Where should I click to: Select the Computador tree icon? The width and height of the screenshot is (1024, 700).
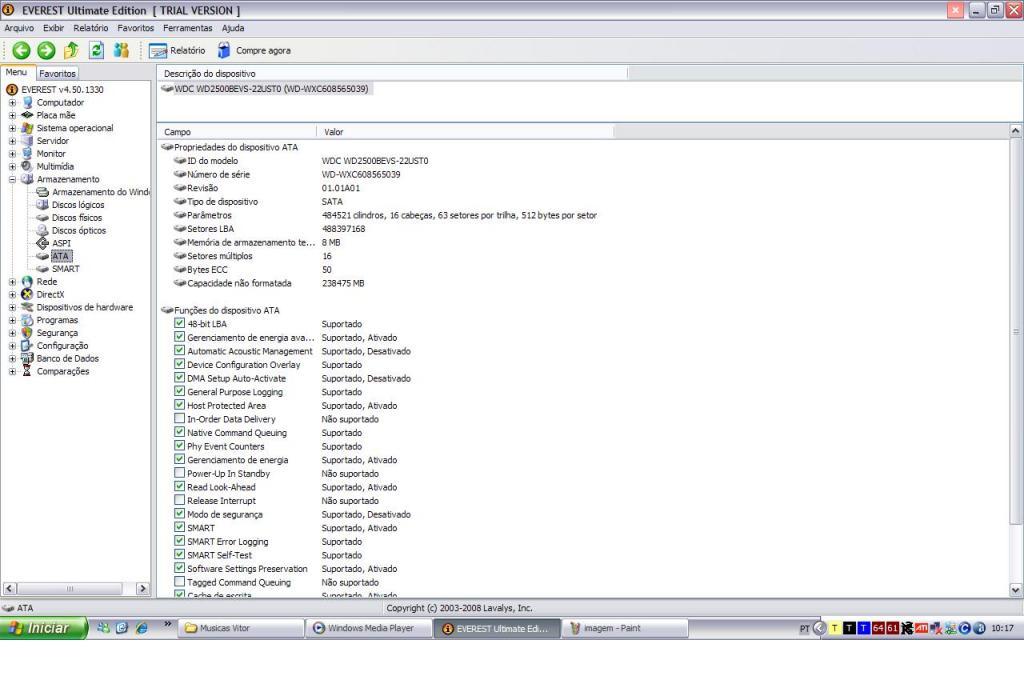click(x=27, y=103)
